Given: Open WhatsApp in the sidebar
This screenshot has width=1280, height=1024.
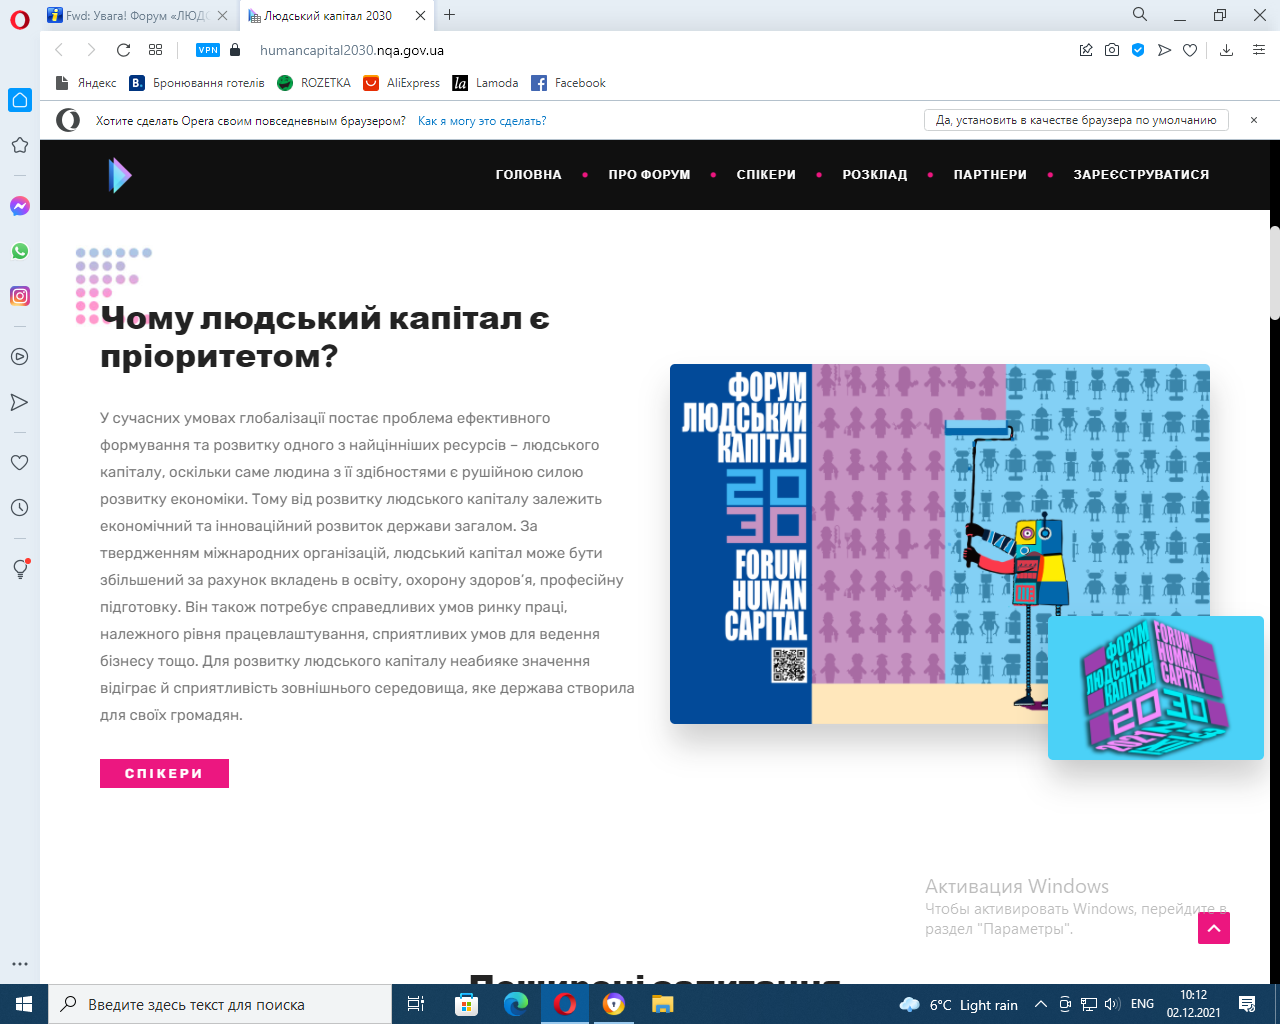Looking at the screenshot, I should click(20, 251).
